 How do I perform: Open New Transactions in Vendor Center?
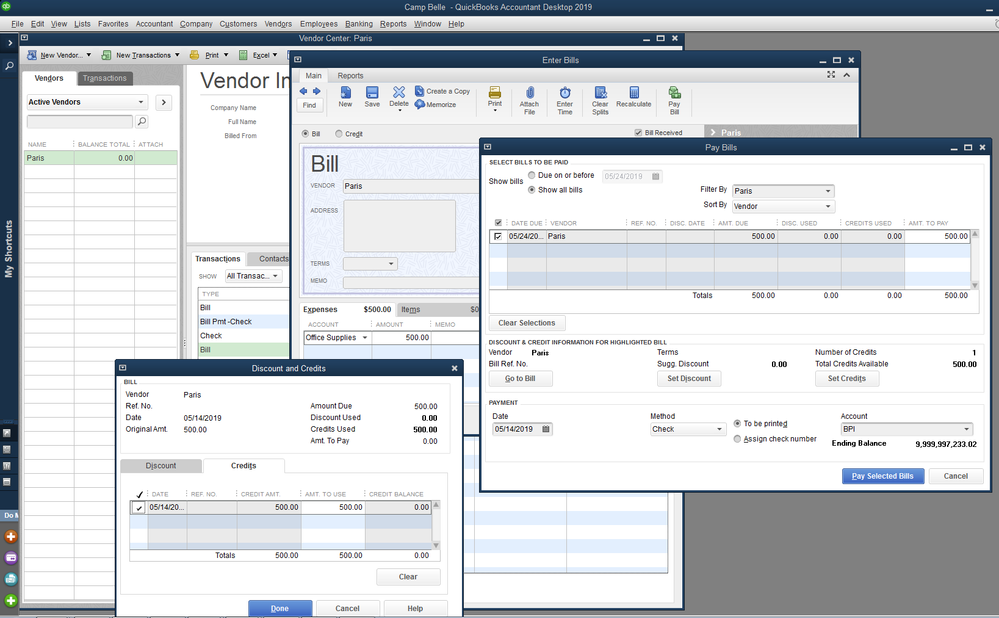click(x=141, y=55)
